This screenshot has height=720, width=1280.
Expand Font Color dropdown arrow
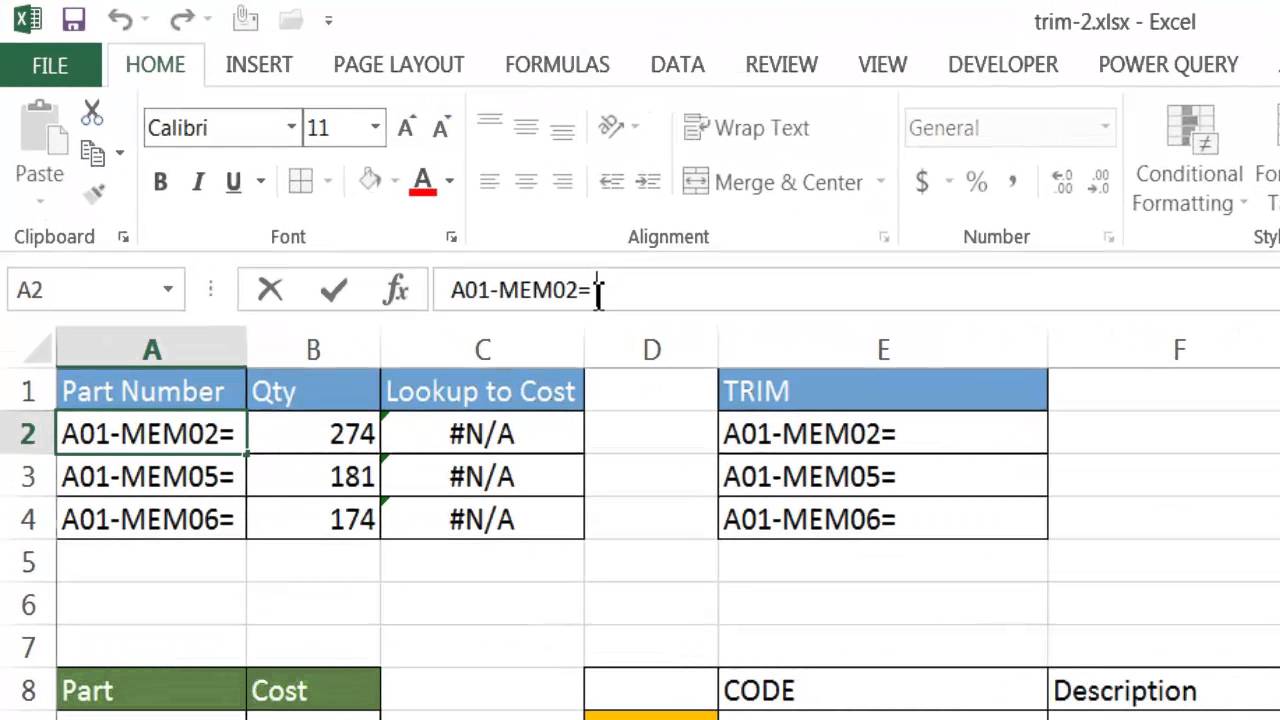coord(449,182)
